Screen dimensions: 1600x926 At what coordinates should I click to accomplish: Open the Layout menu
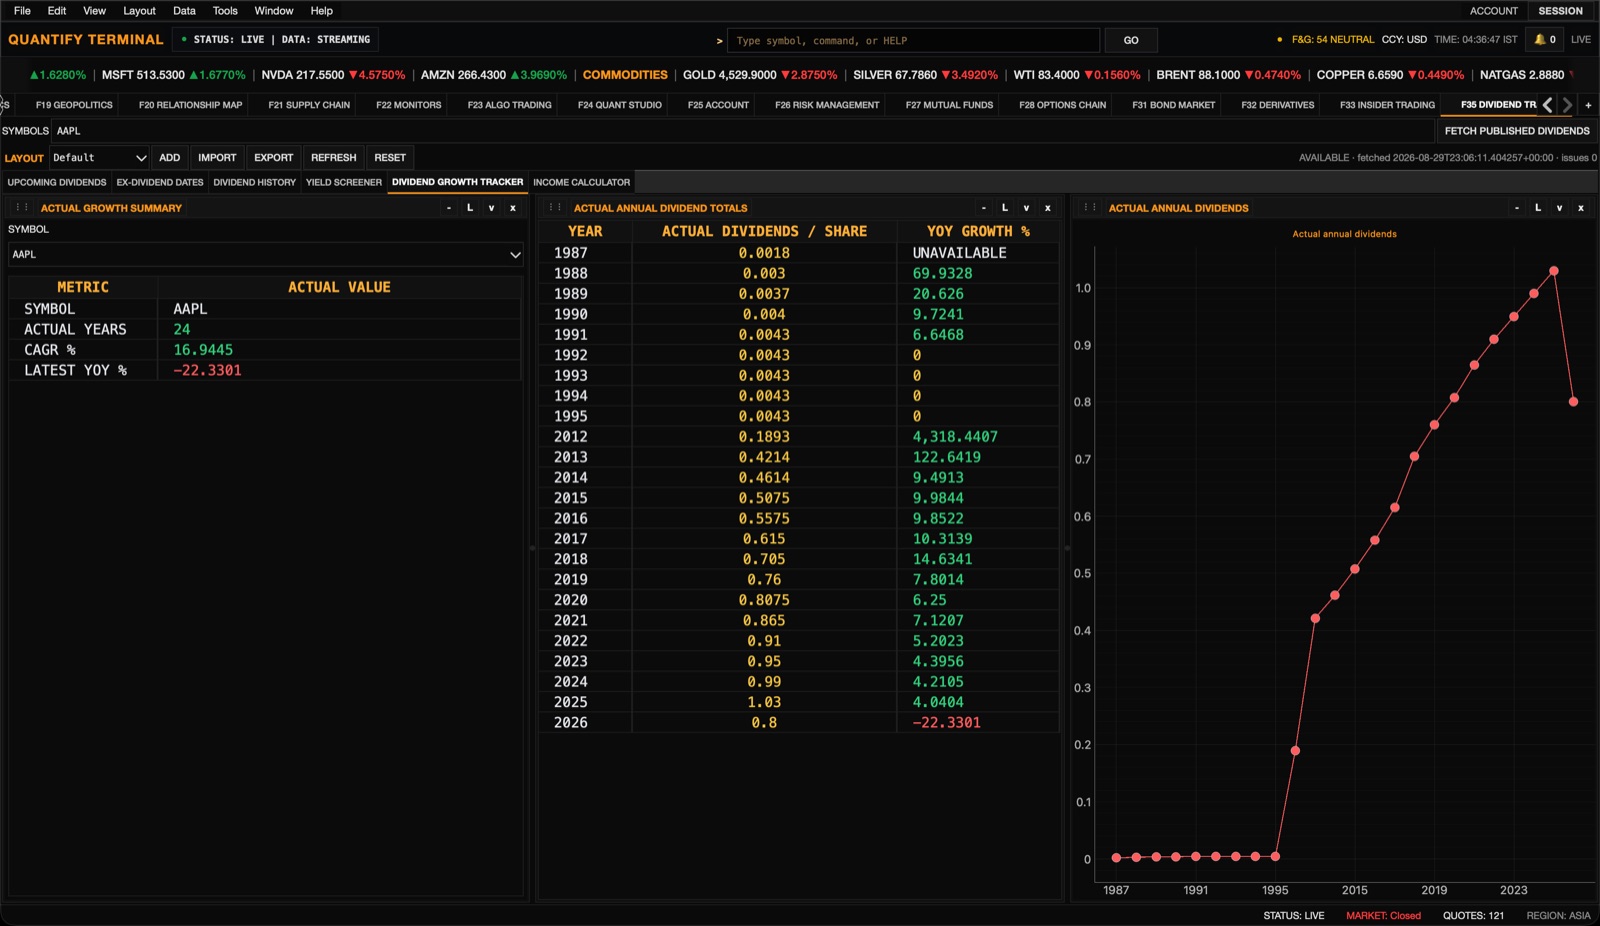tap(139, 11)
